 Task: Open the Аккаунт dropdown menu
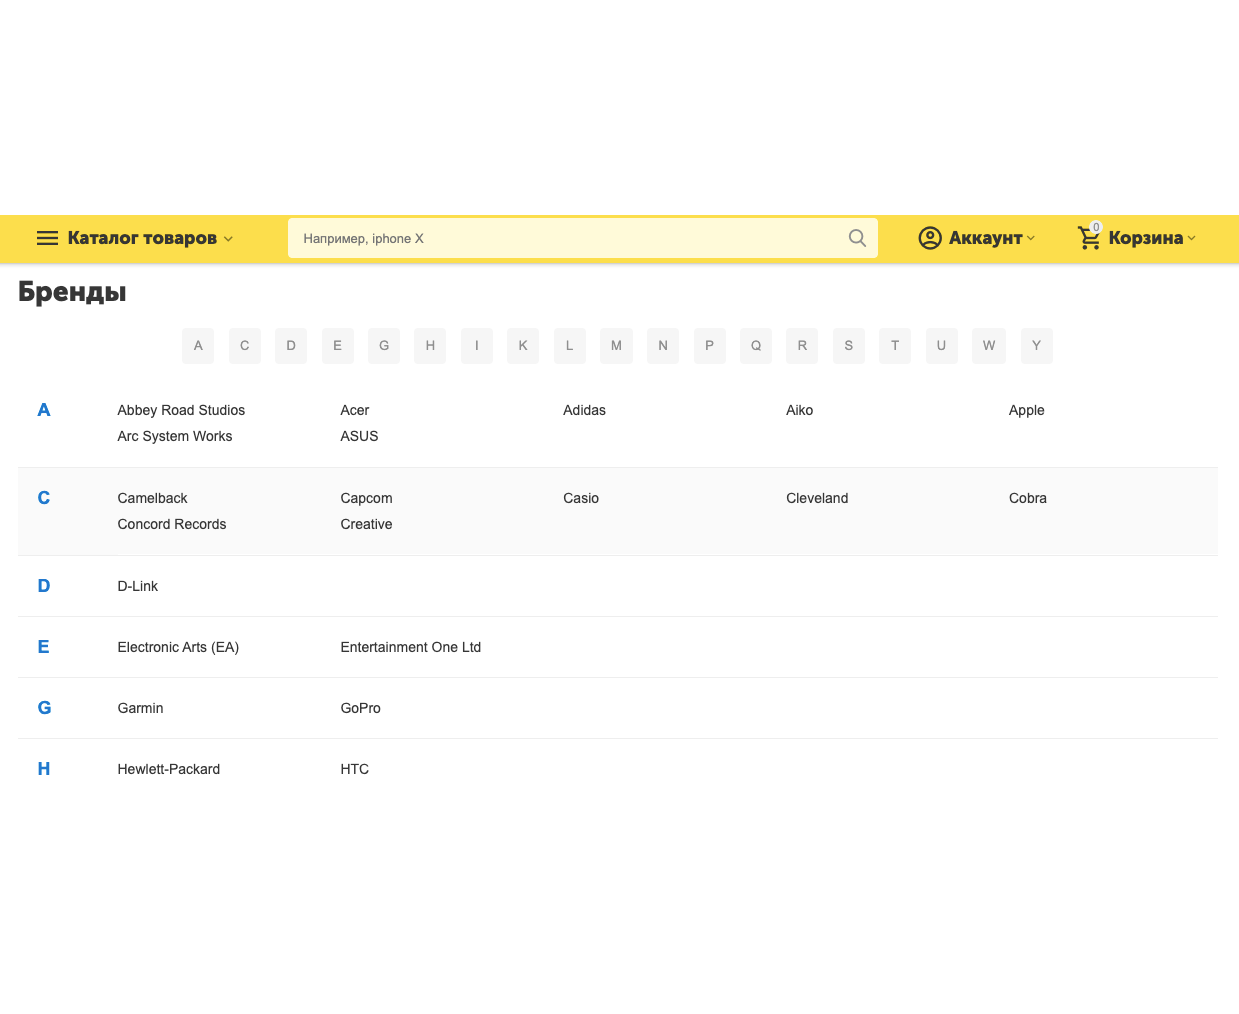(x=991, y=238)
